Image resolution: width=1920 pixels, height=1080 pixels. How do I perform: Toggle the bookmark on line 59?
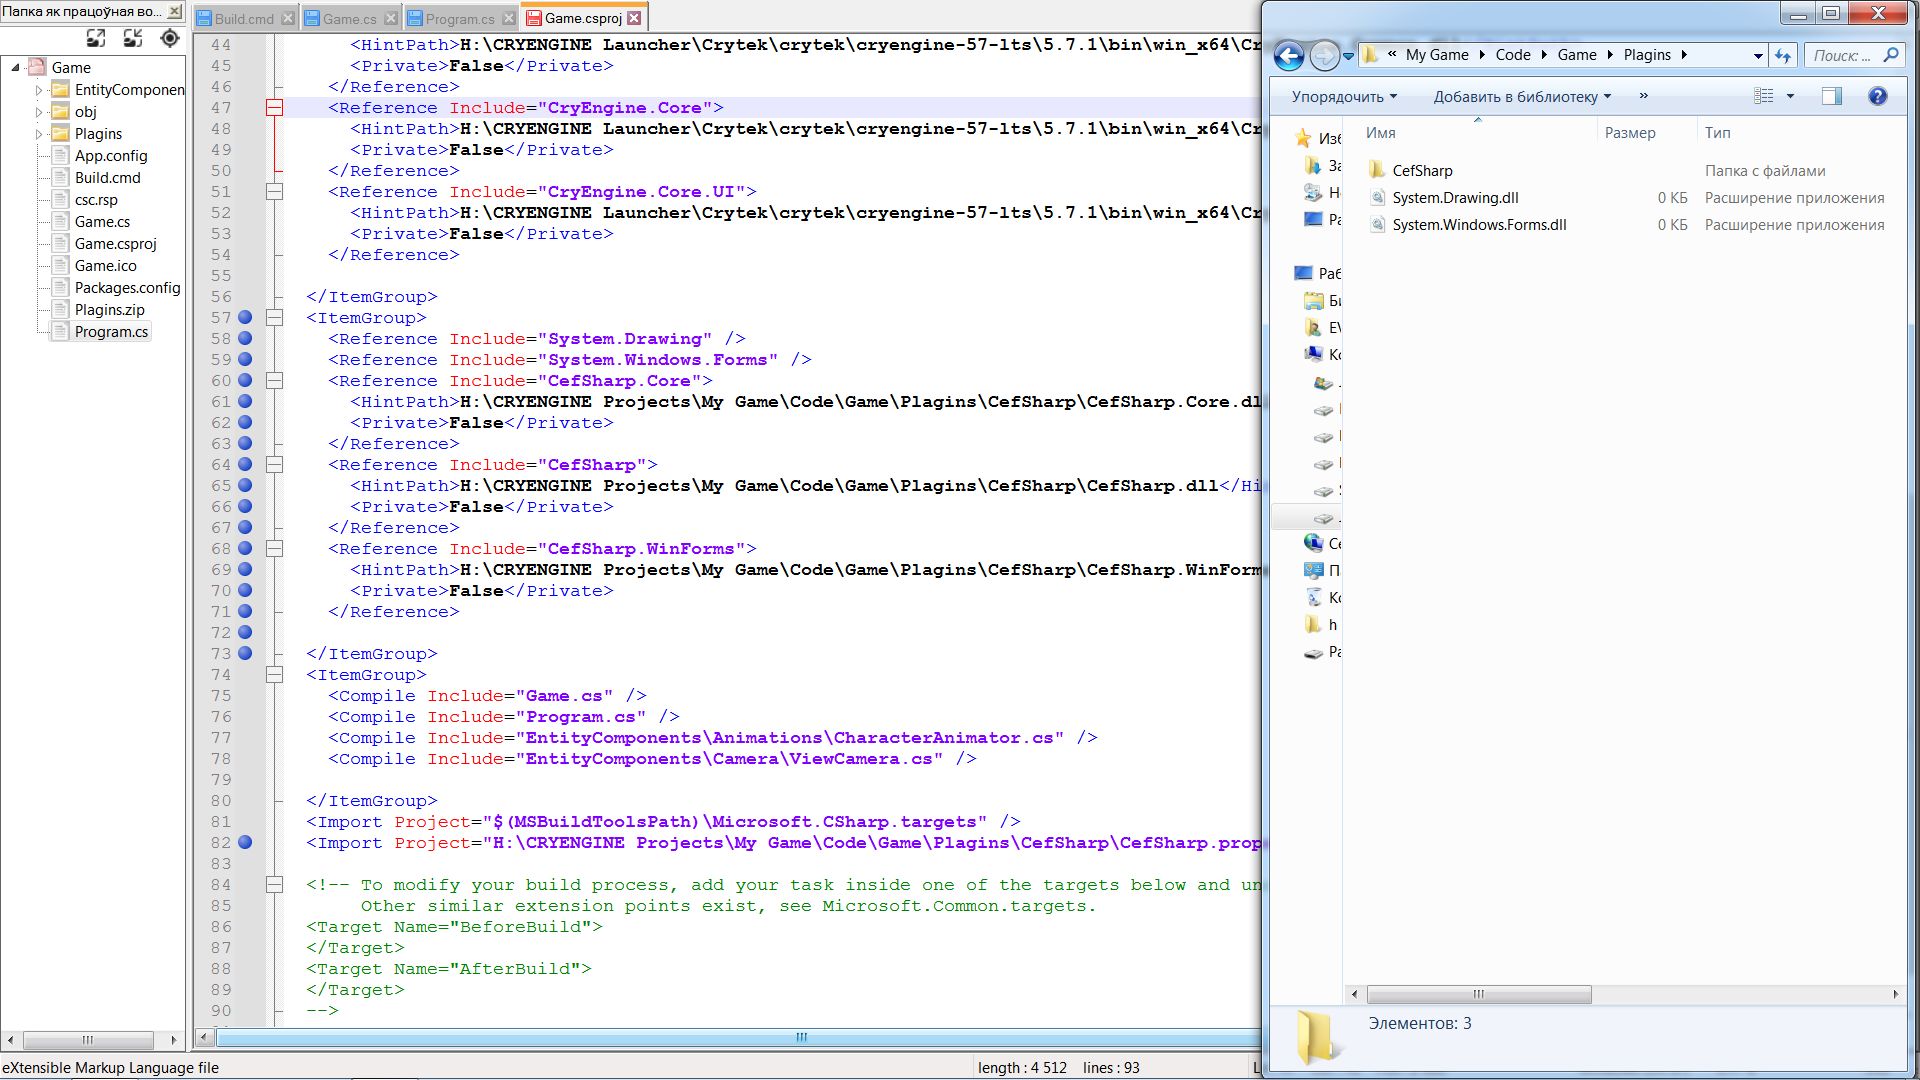click(245, 359)
